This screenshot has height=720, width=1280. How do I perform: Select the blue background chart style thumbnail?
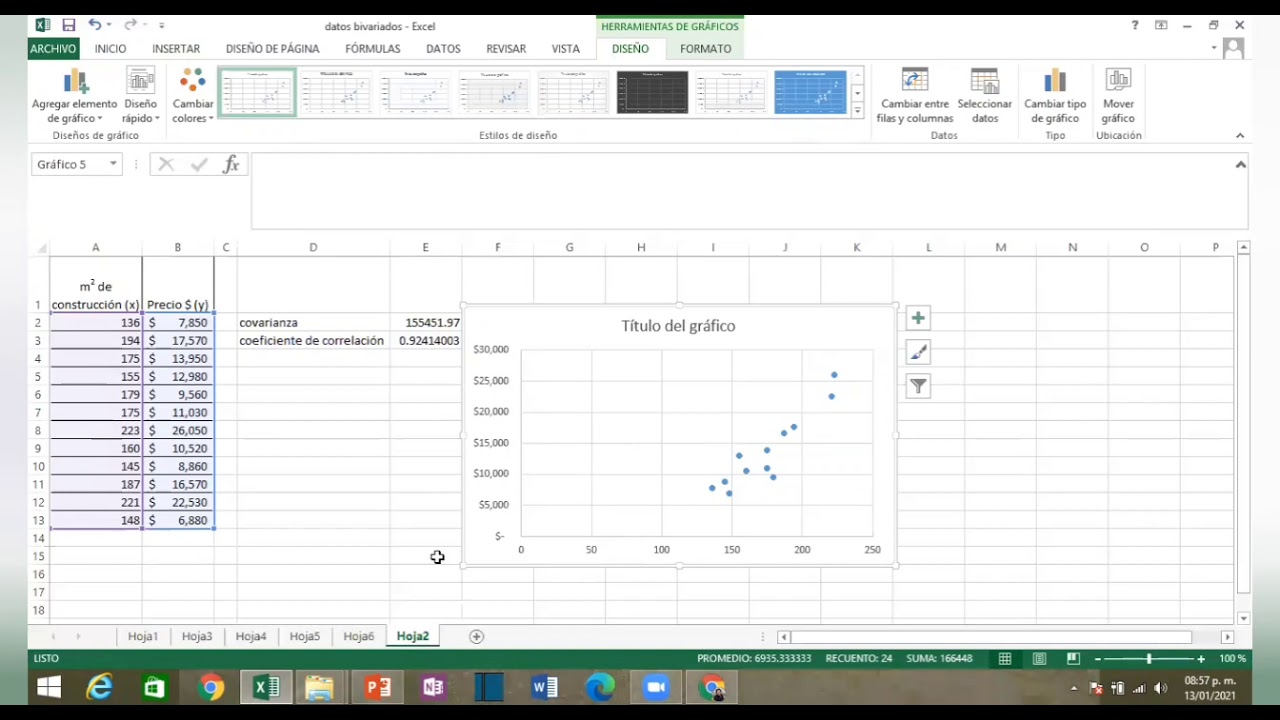[x=810, y=92]
